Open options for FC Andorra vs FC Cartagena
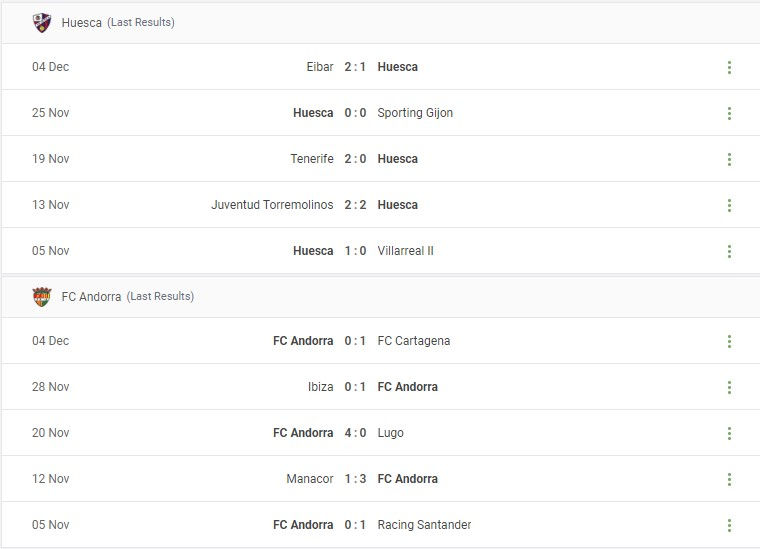This screenshot has width=760, height=549. point(729,341)
